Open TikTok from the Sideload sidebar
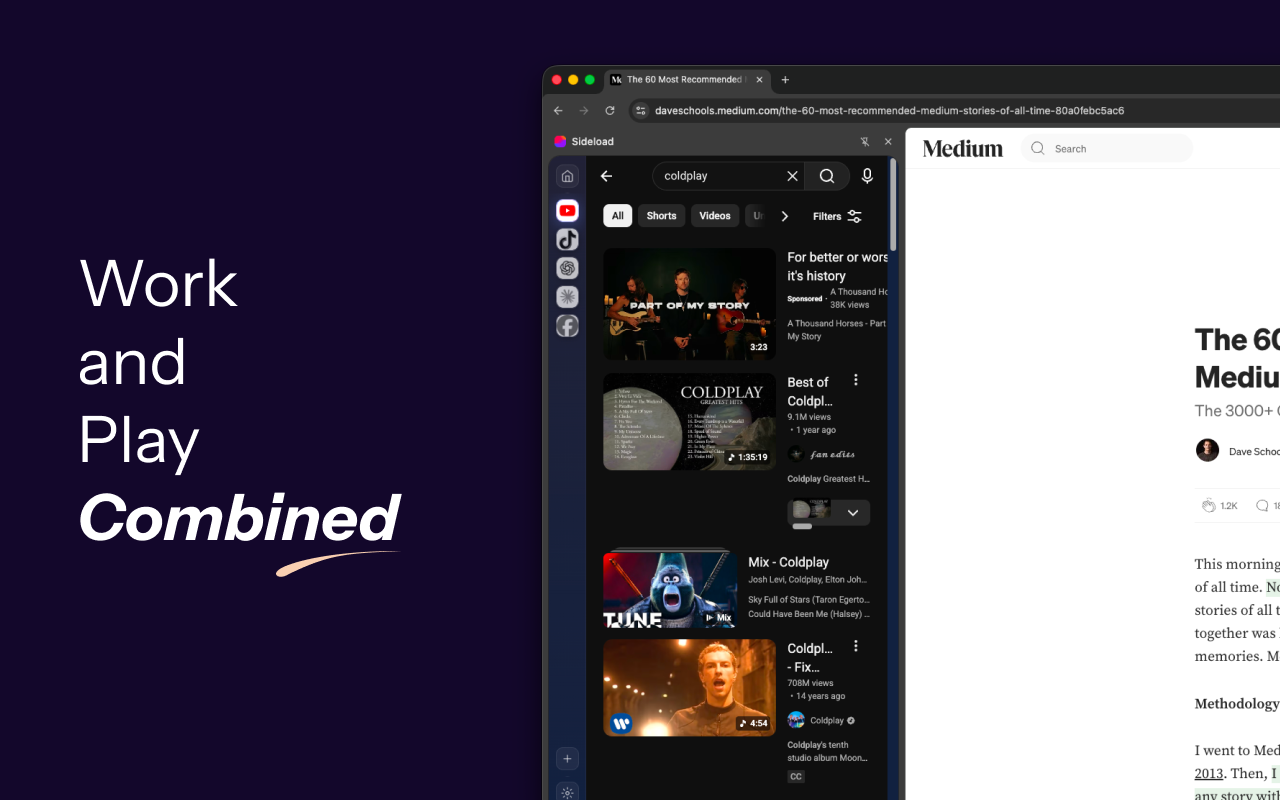The height and width of the screenshot is (800, 1280). pos(567,239)
